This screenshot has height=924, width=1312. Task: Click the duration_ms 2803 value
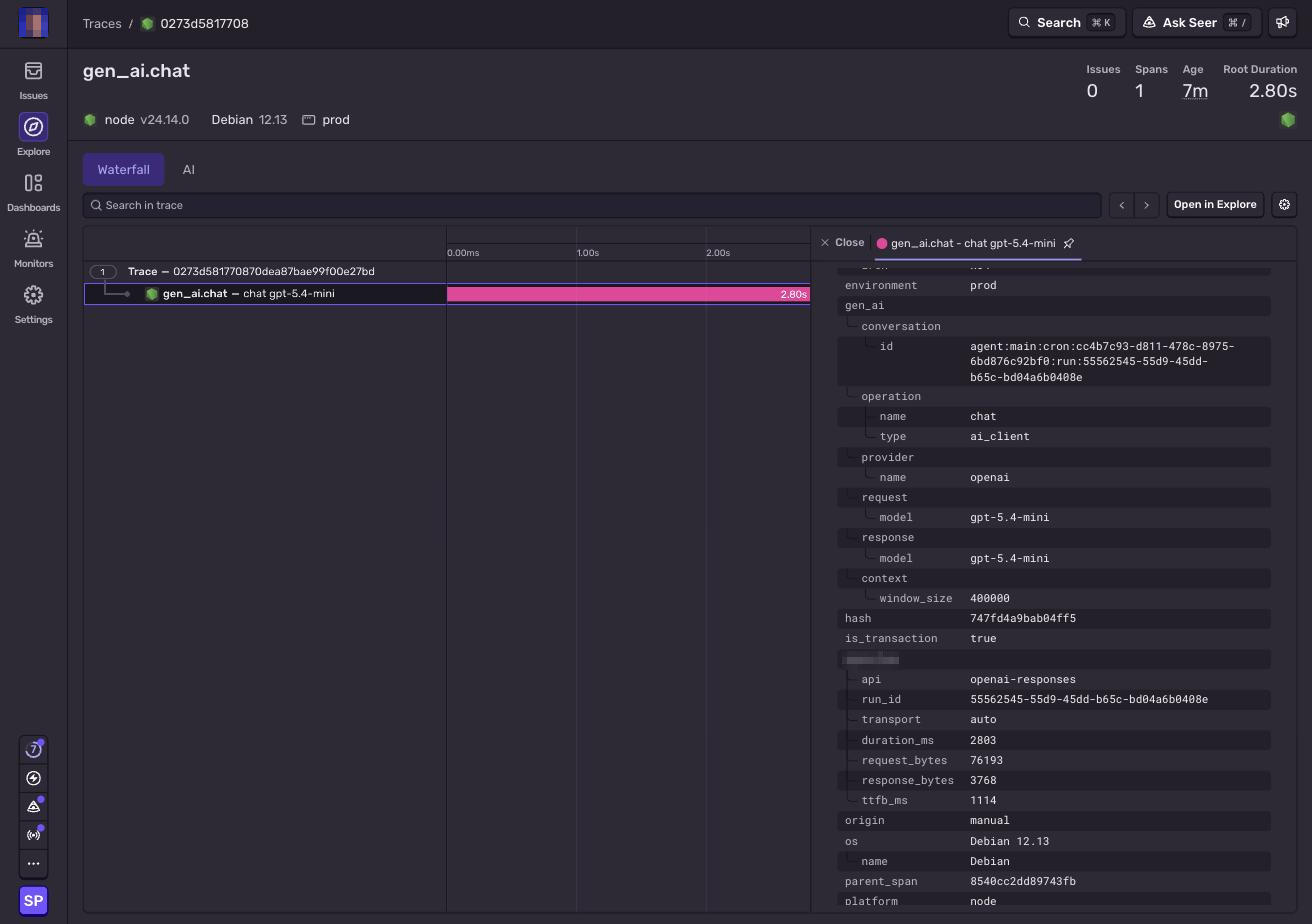[x=983, y=740]
